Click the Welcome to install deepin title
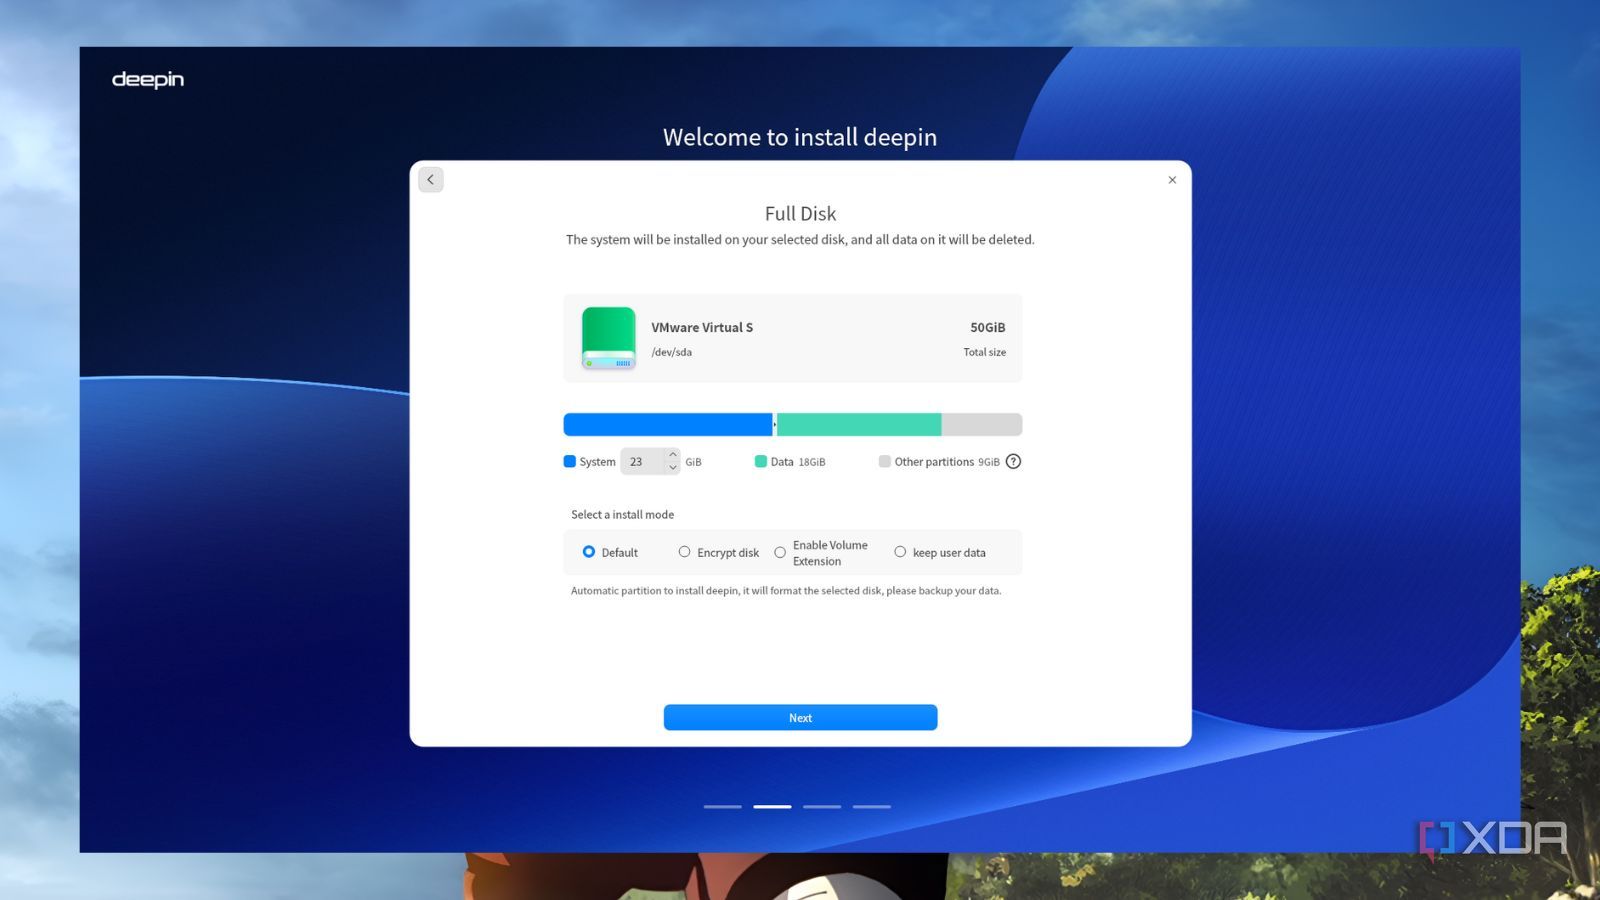The height and width of the screenshot is (900, 1600). coord(800,137)
